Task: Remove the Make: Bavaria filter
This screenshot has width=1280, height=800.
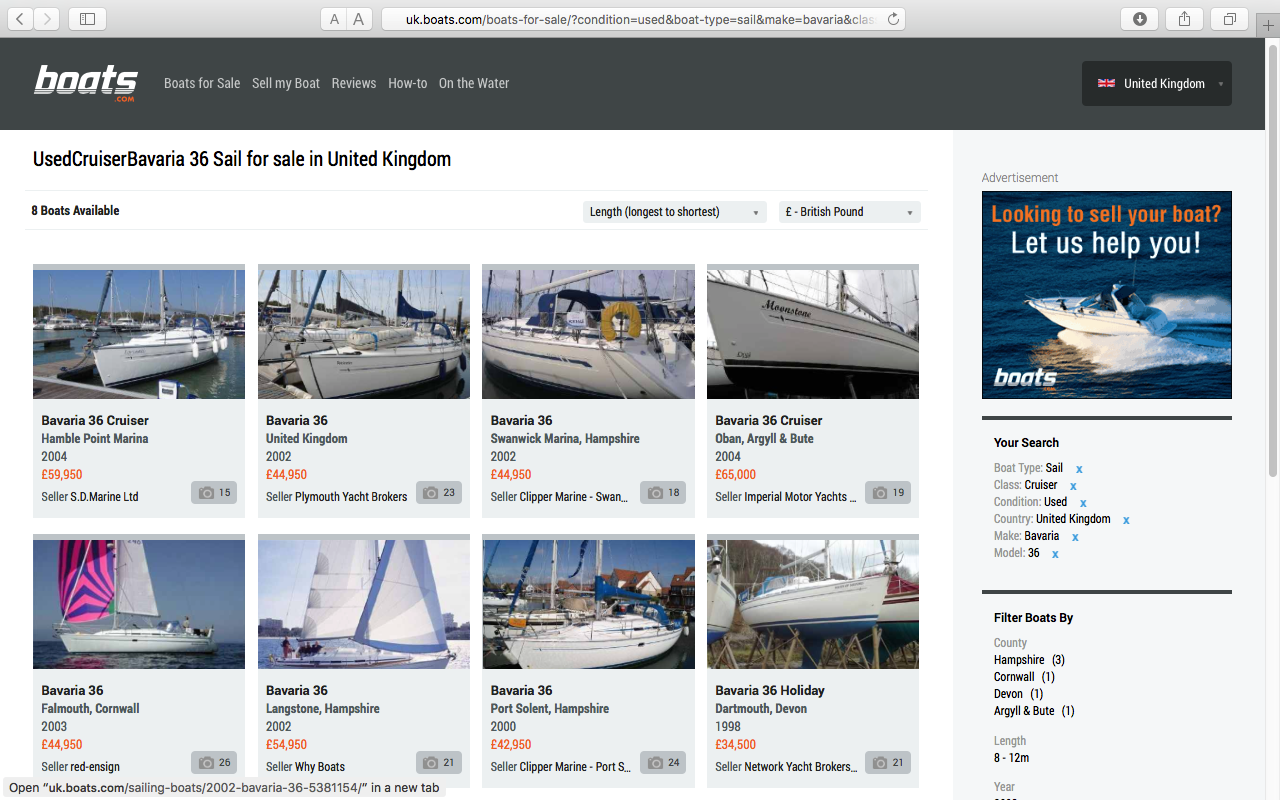Action: coord(1075,537)
